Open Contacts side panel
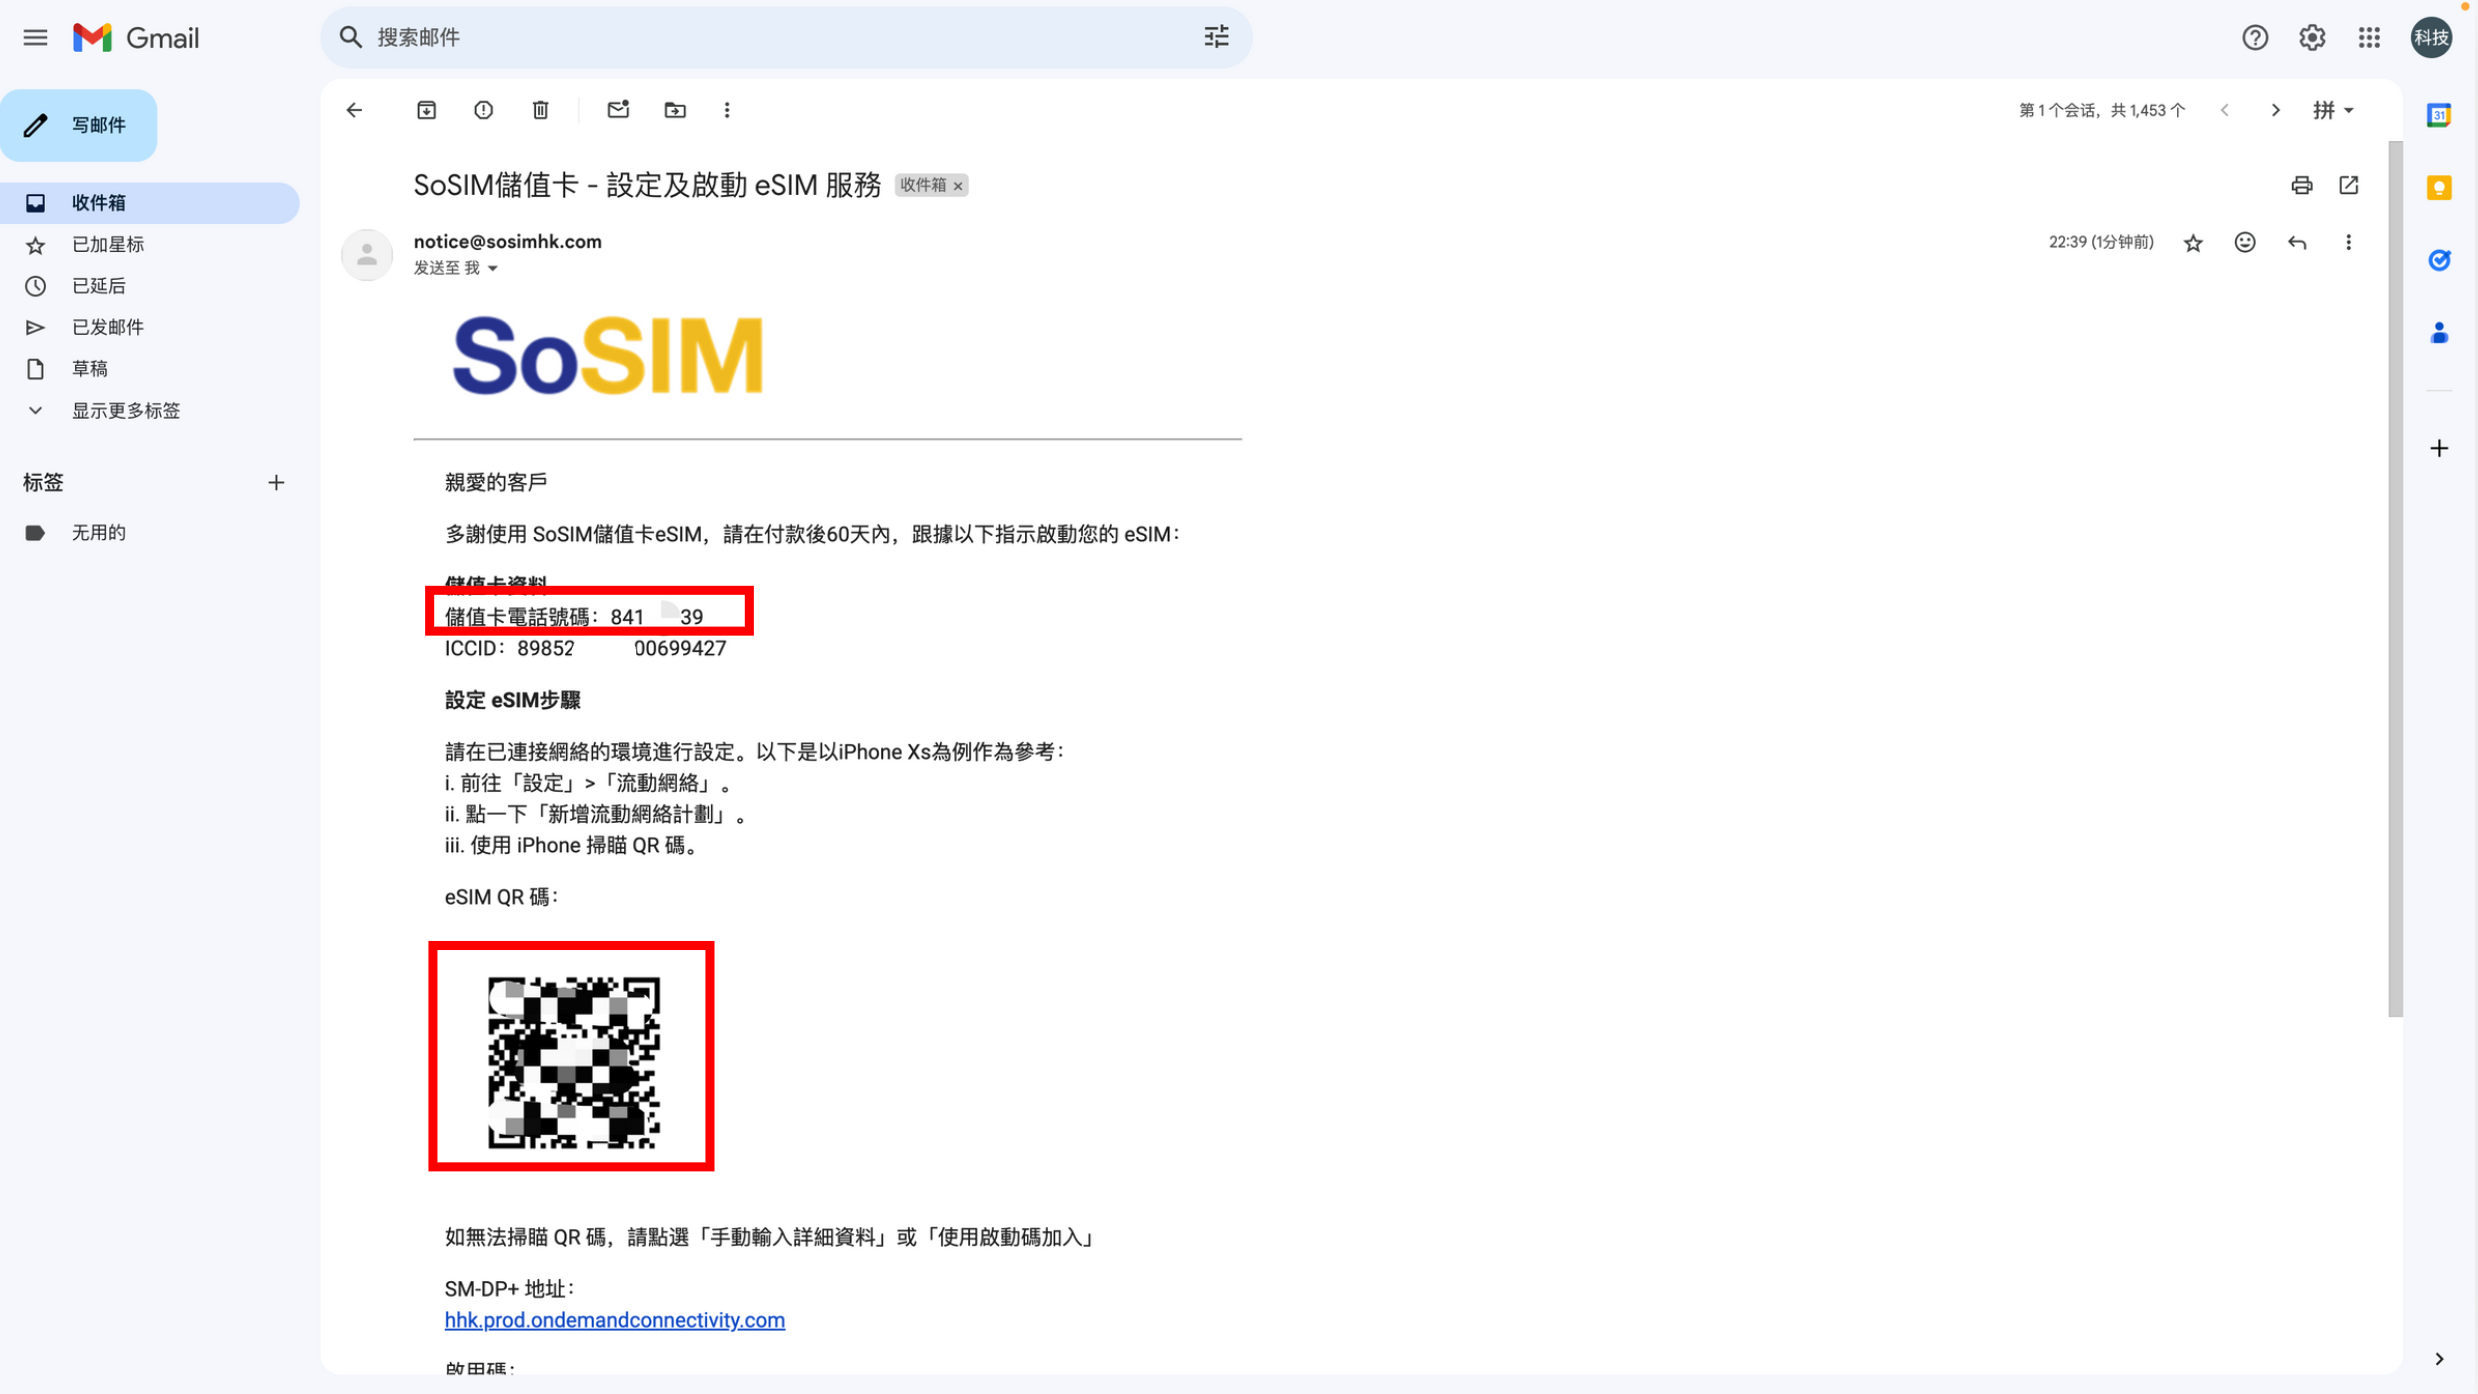The image size is (2478, 1394). 2438,333
